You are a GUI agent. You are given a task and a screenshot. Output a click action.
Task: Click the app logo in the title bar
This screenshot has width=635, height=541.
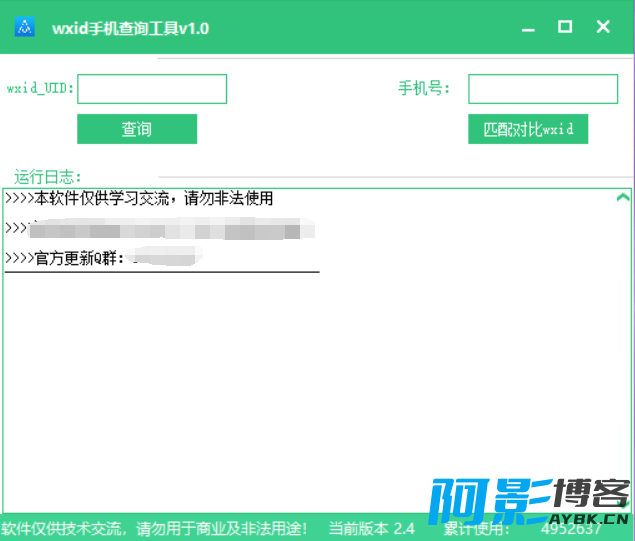click(25, 28)
